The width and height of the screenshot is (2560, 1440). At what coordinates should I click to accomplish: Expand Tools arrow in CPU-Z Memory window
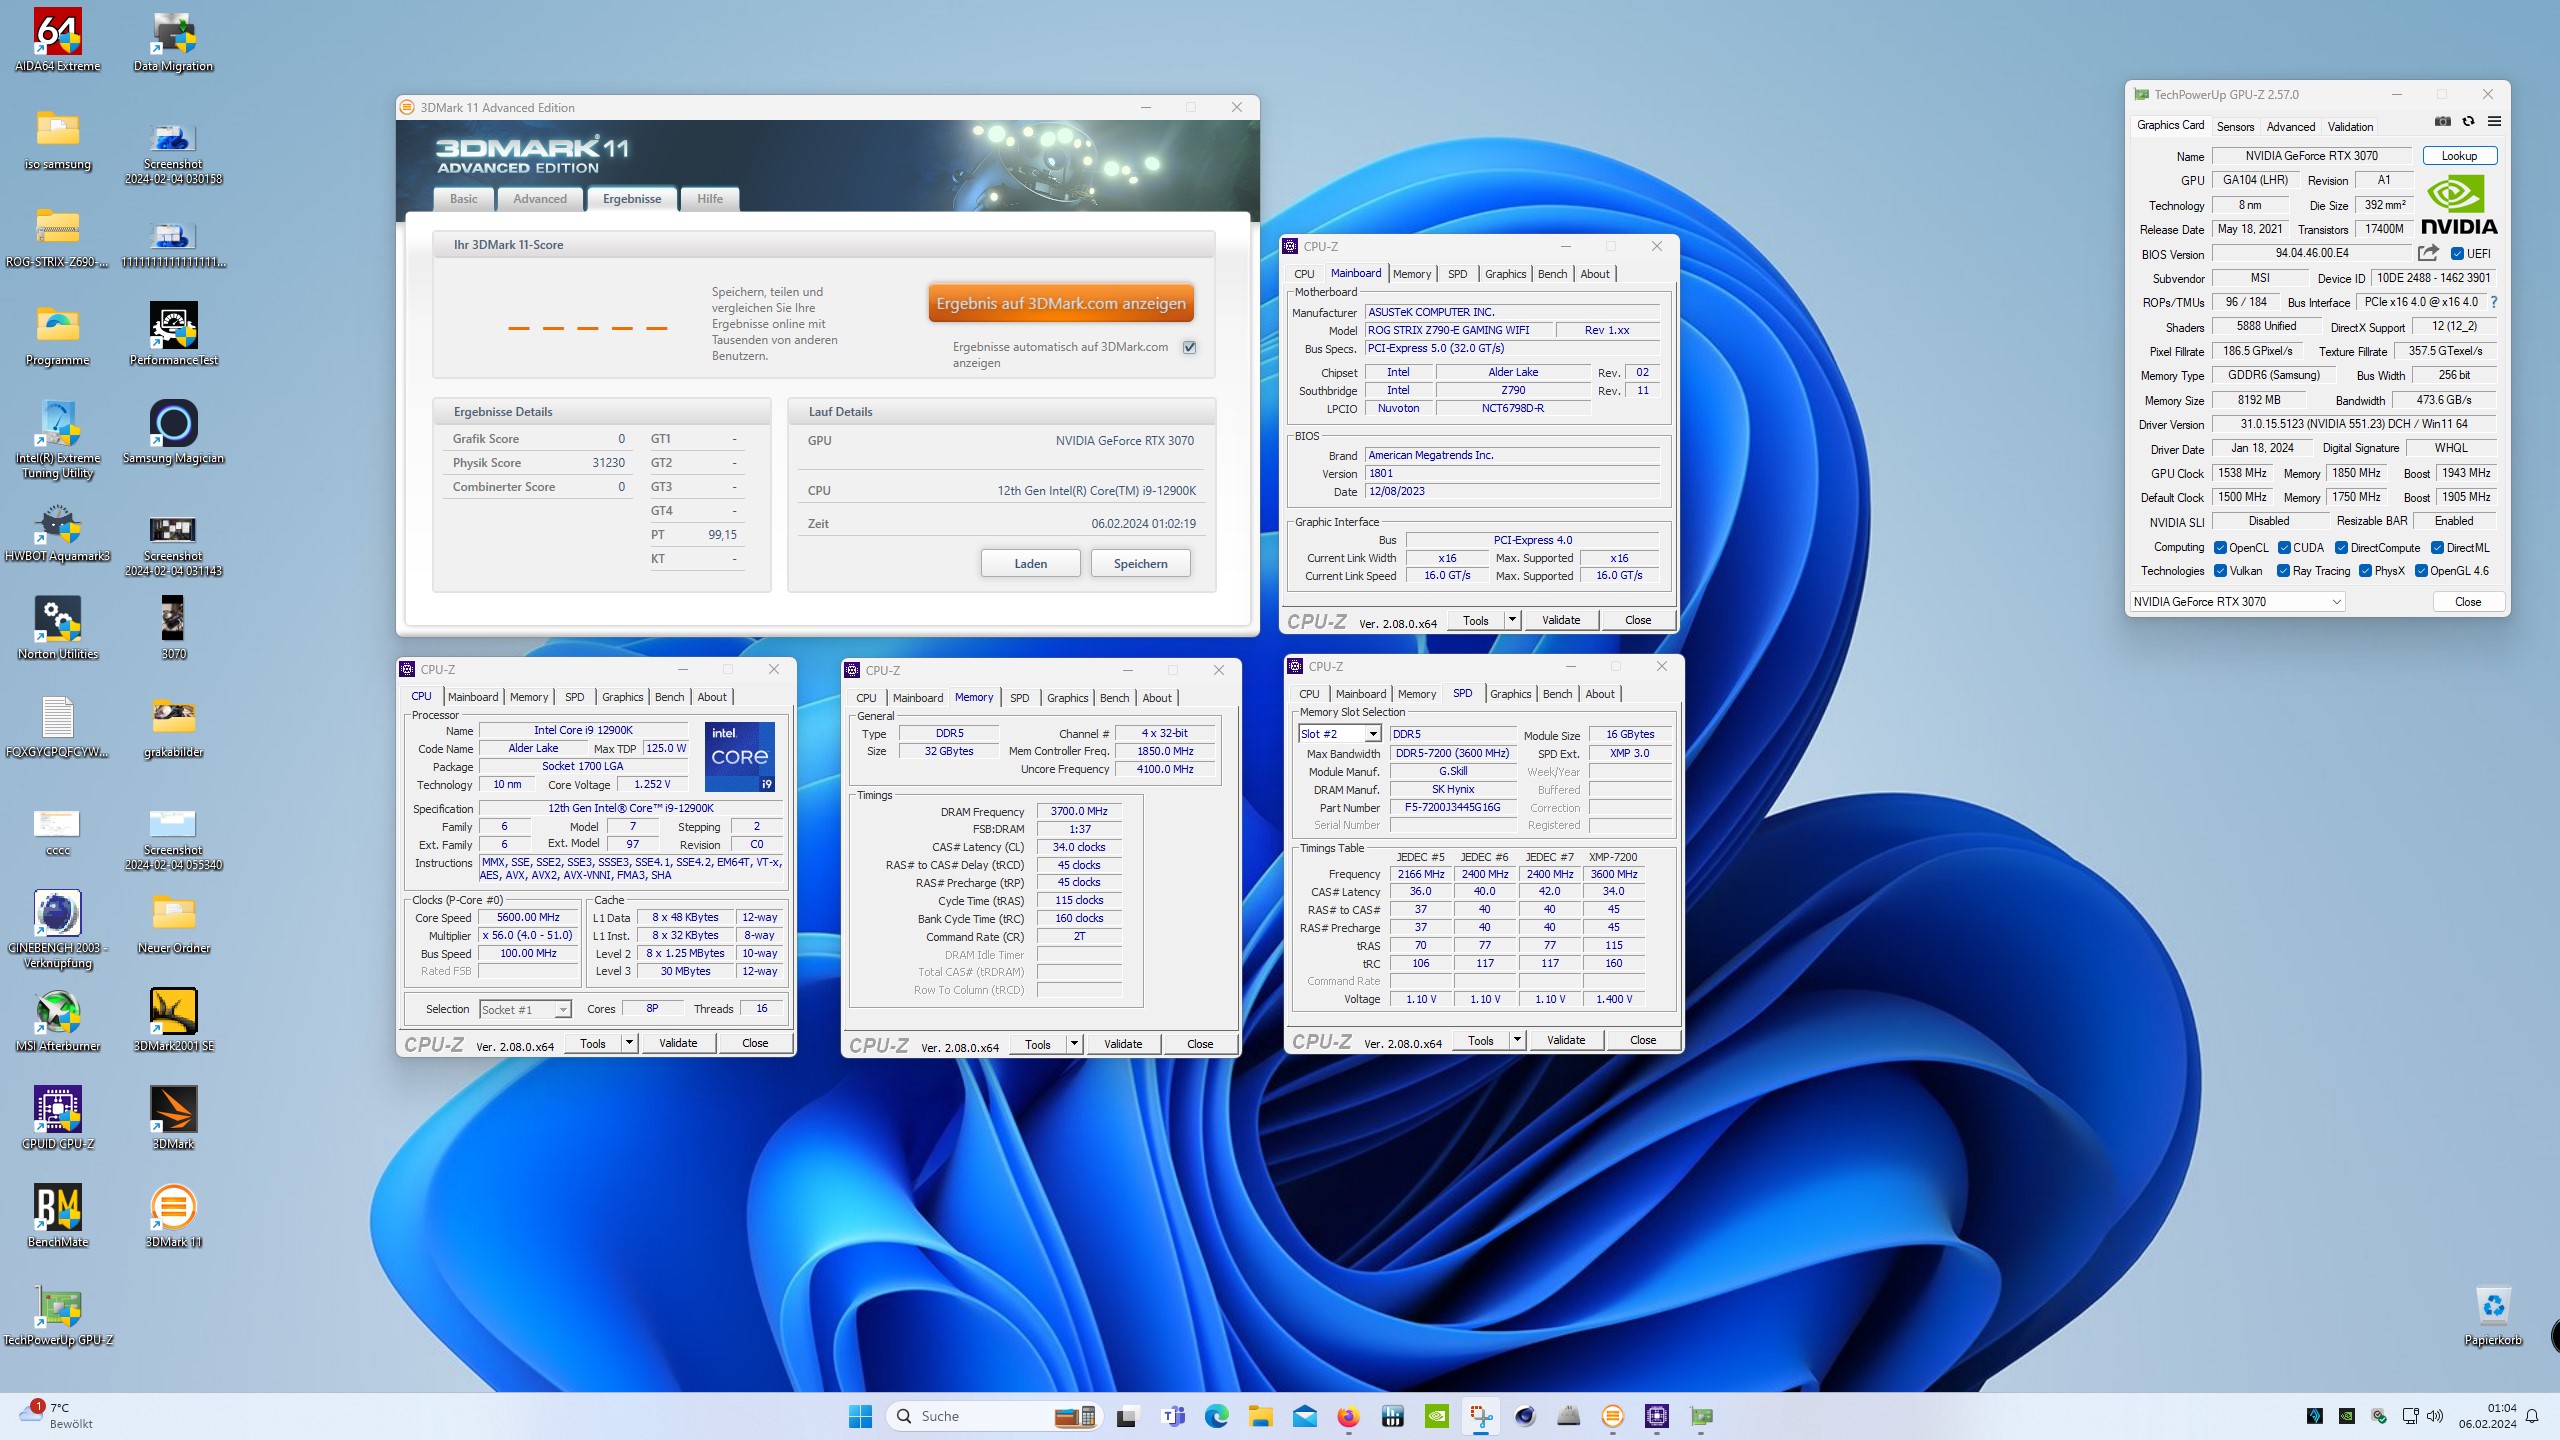click(x=1074, y=1044)
